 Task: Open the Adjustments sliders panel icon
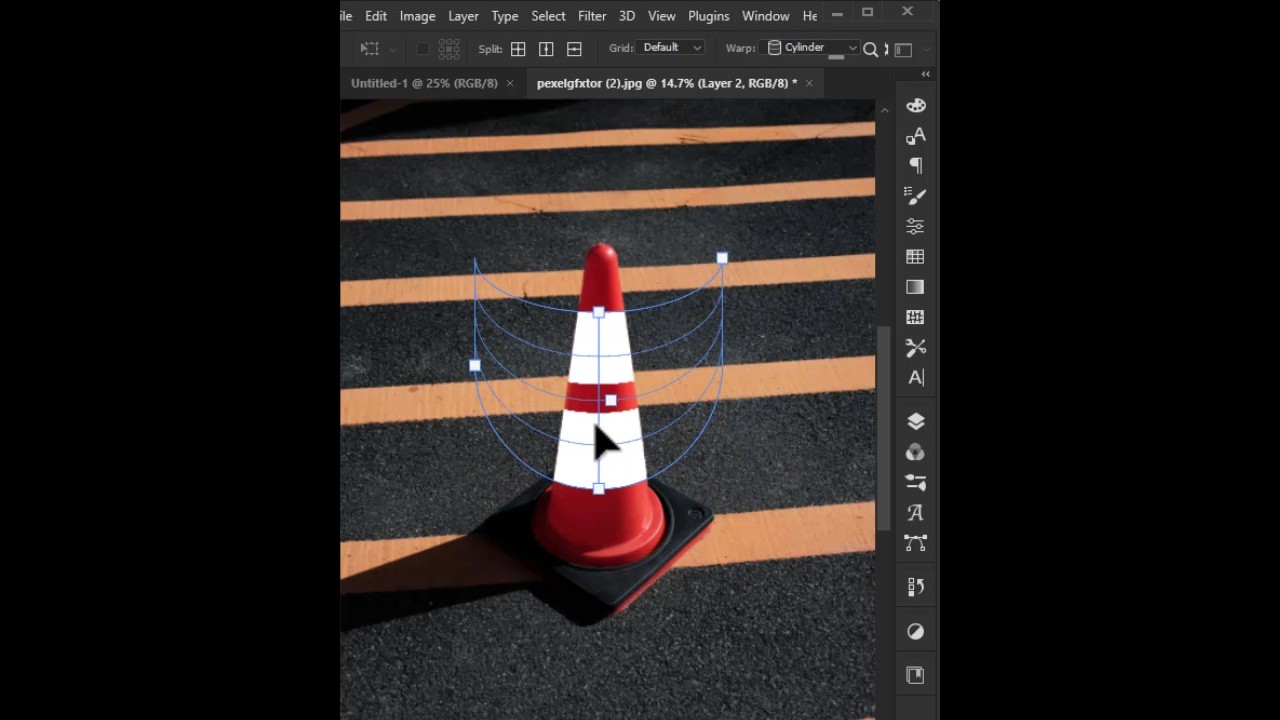coord(916,226)
